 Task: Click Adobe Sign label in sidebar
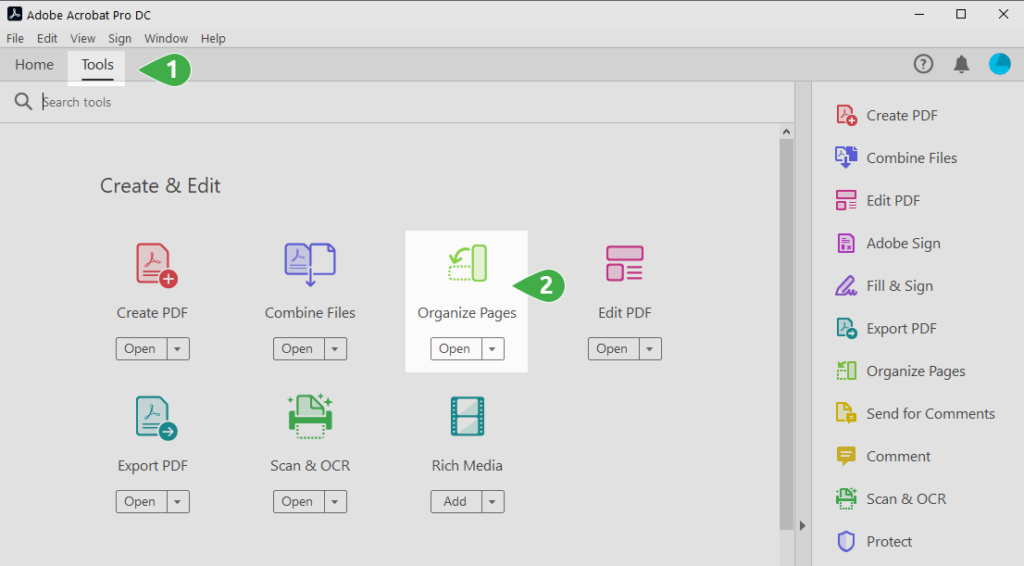903,244
